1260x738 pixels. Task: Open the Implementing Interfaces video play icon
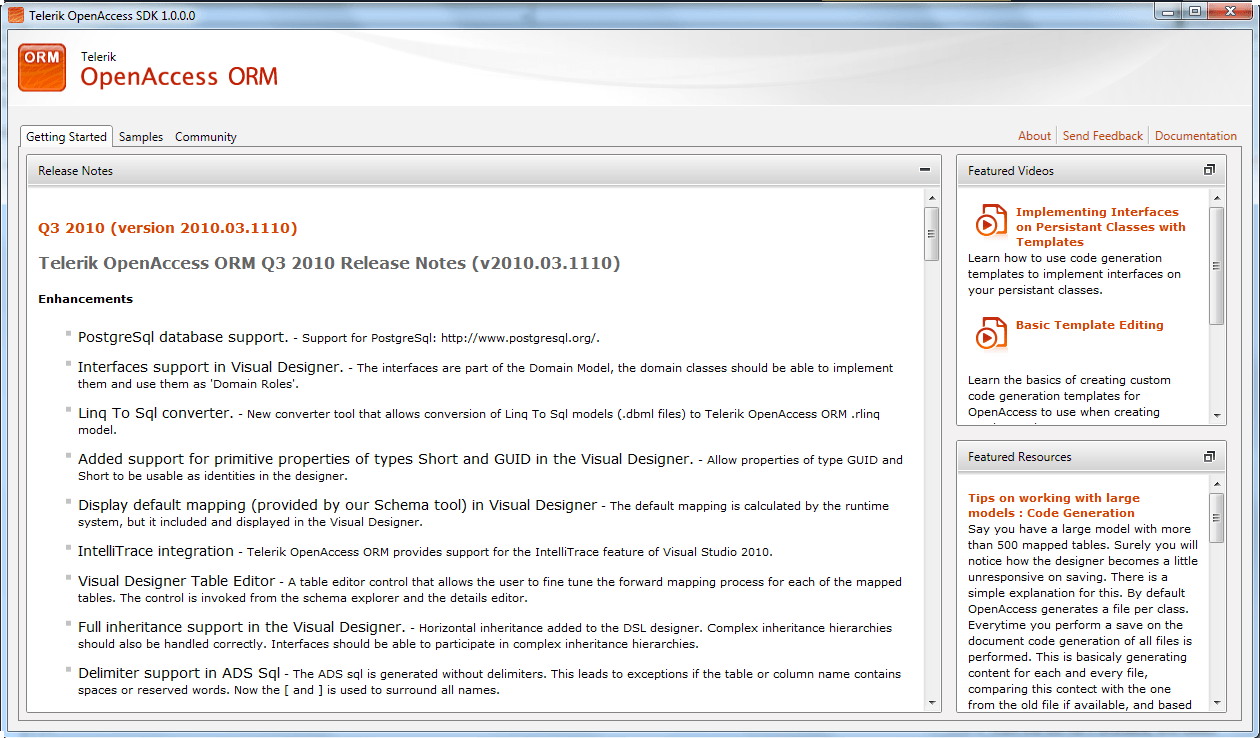pyautogui.click(x=991, y=221)
